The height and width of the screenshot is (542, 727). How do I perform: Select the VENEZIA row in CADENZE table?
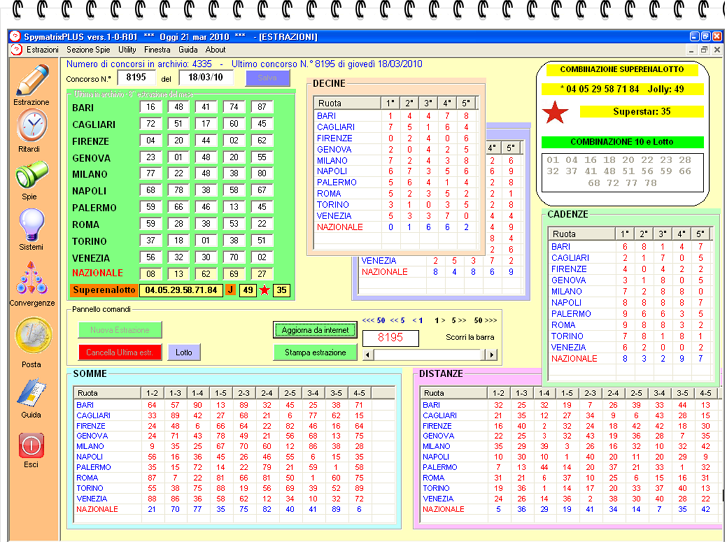point(631,347)
